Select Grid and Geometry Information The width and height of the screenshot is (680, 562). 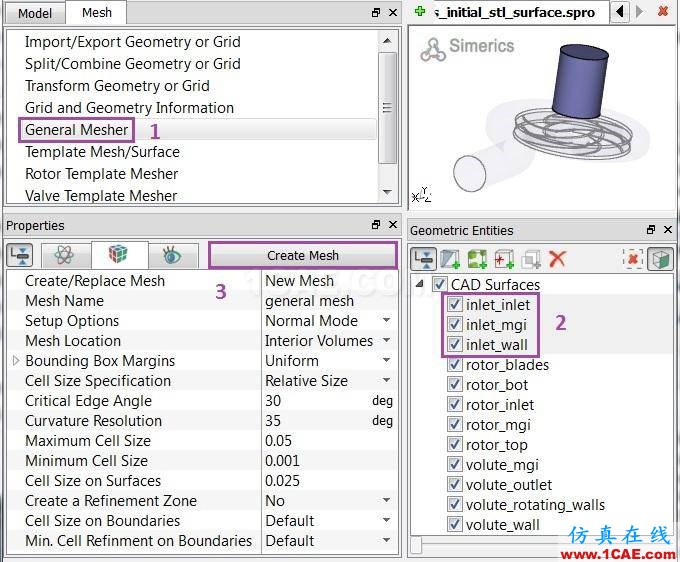tap(129, 107)
